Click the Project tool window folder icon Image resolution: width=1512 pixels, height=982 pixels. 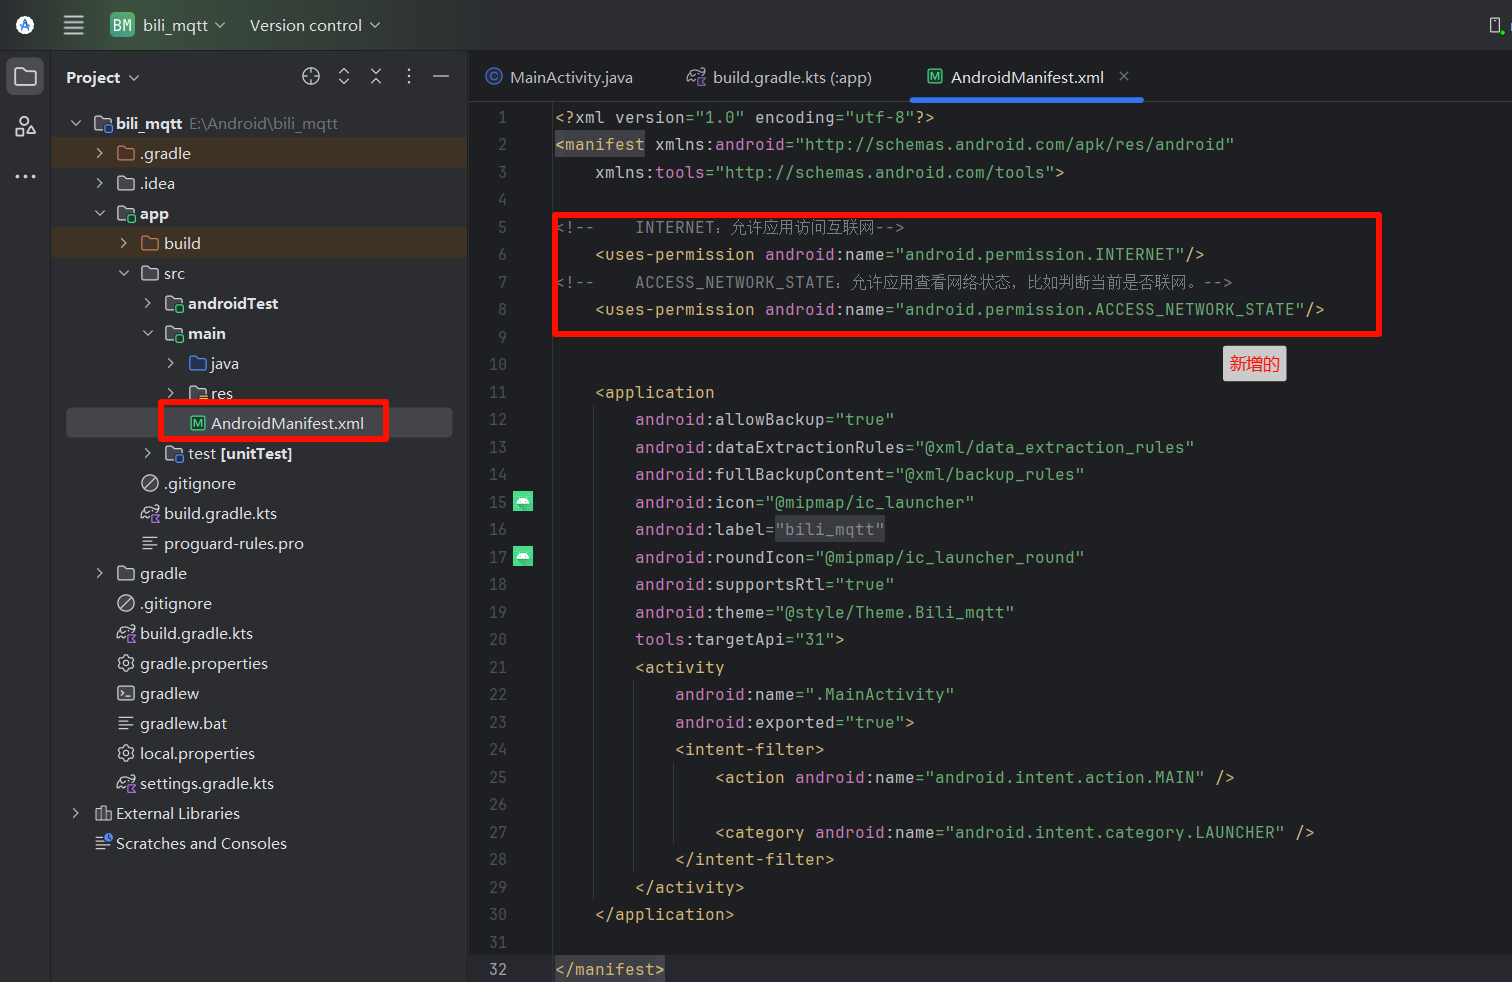click(25, 77)
